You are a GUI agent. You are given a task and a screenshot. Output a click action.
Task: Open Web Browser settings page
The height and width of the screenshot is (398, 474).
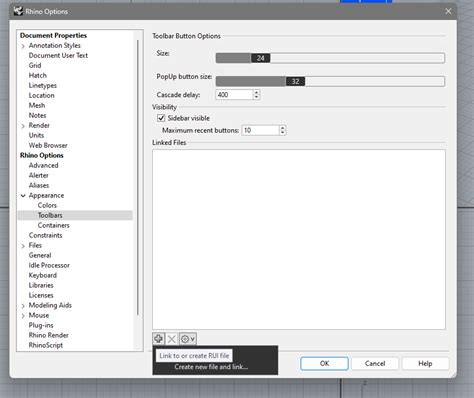tap(48, 145)
